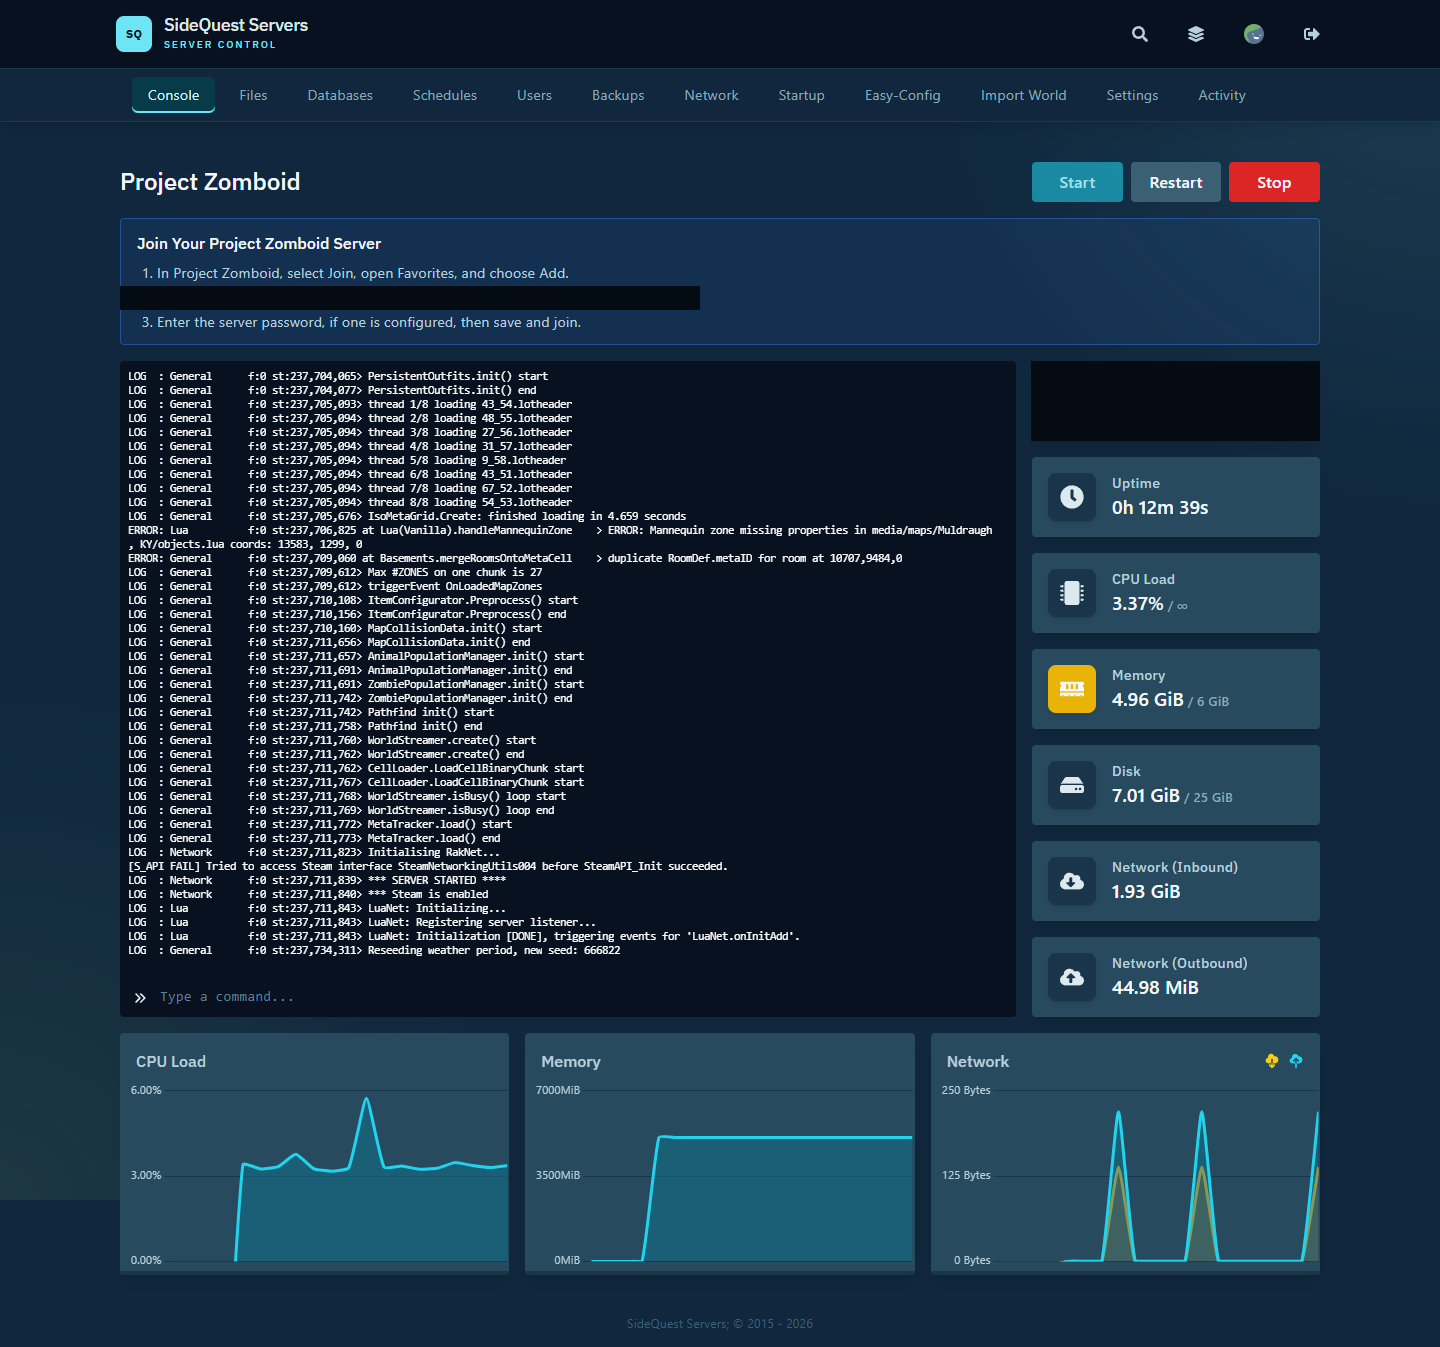
Task: Click the Join Your Project Zomboid Server heading
Action: pyautogui.click(x=259, y=244)
